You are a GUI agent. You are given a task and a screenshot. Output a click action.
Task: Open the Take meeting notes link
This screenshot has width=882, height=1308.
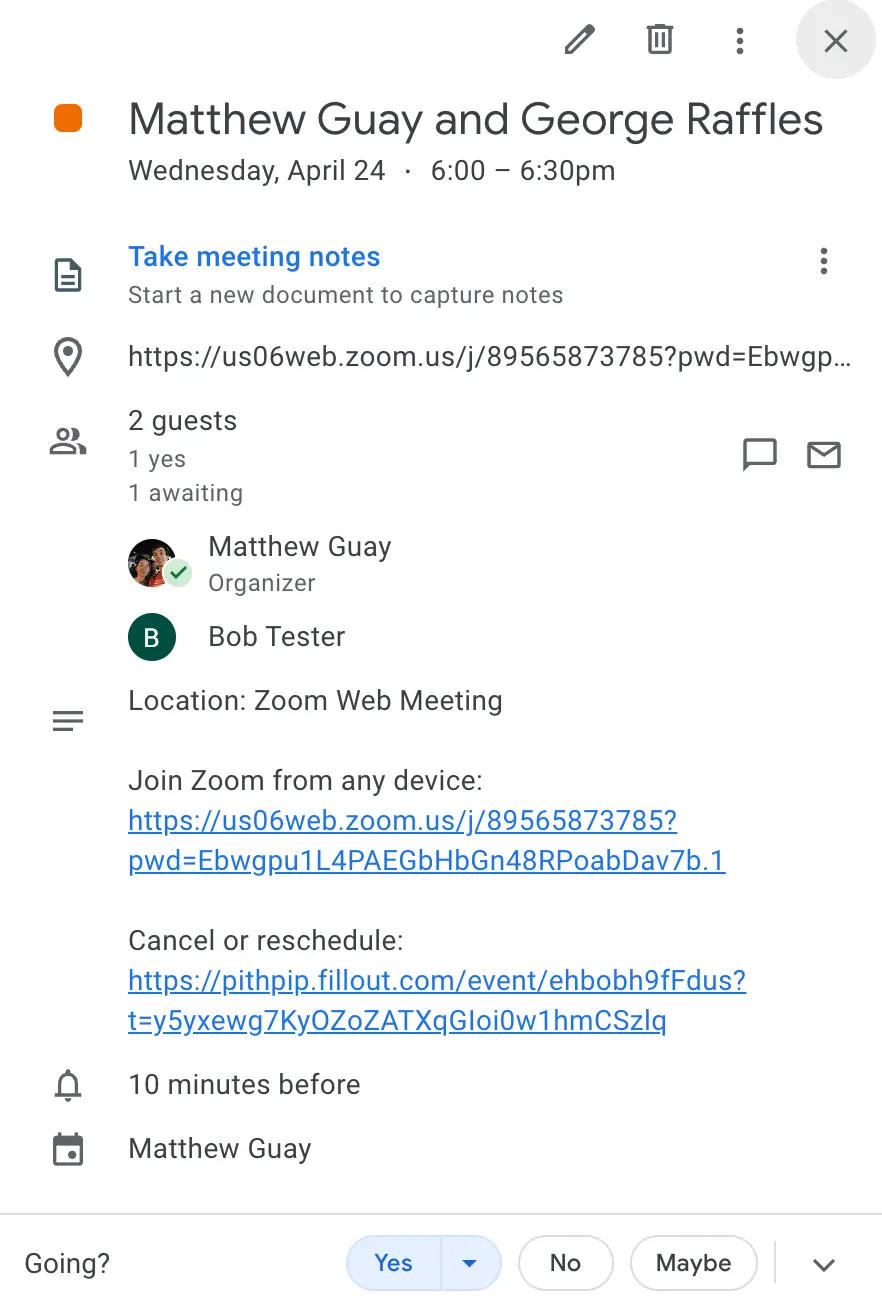[x=254, y=257]
